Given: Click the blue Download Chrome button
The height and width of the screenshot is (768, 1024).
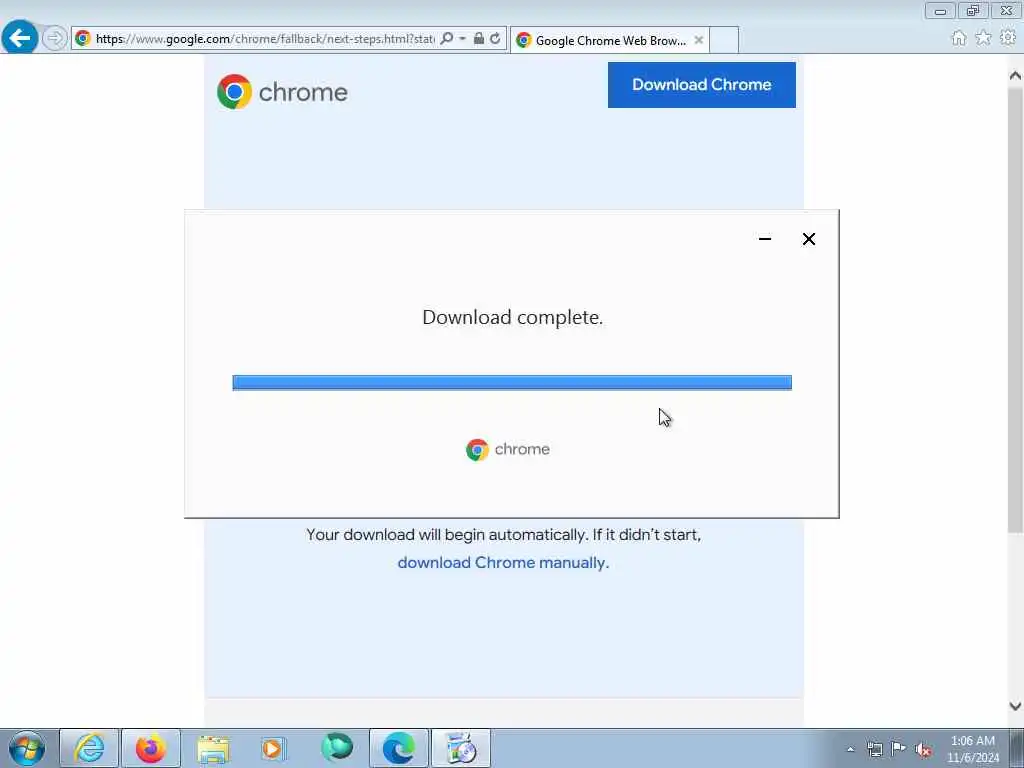Looking at the screenshot, I should 701,85.
